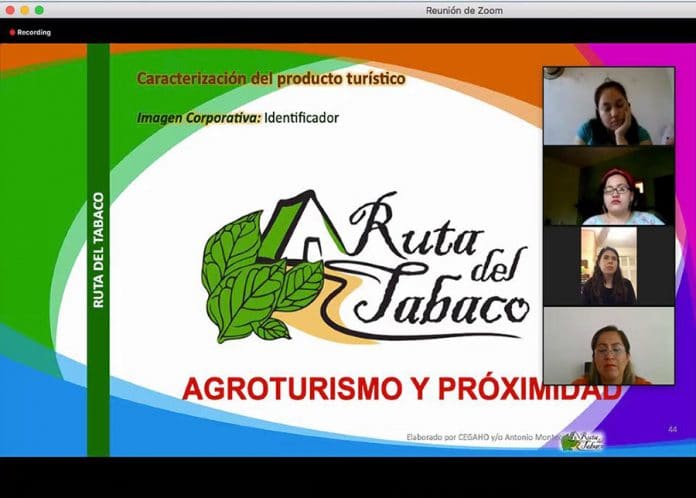Click the vertical 'RUTA DEL TABACO' sidebar text
Viewport: 696px width, 498px height.
[x=98, y=250]
